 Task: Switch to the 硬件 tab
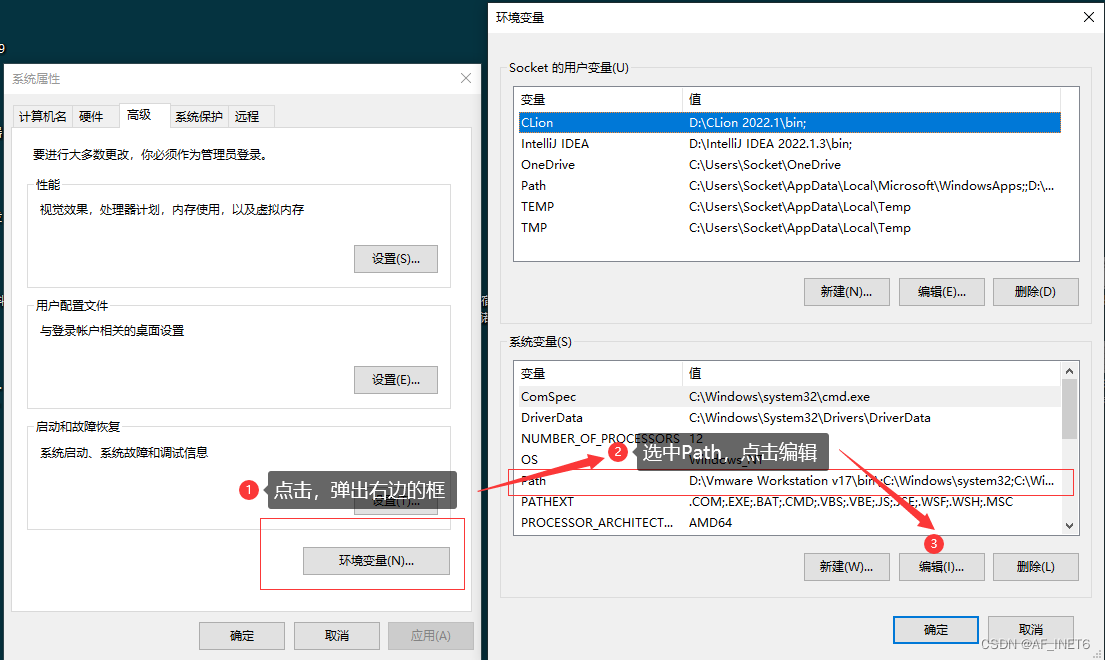pos(91,116)
